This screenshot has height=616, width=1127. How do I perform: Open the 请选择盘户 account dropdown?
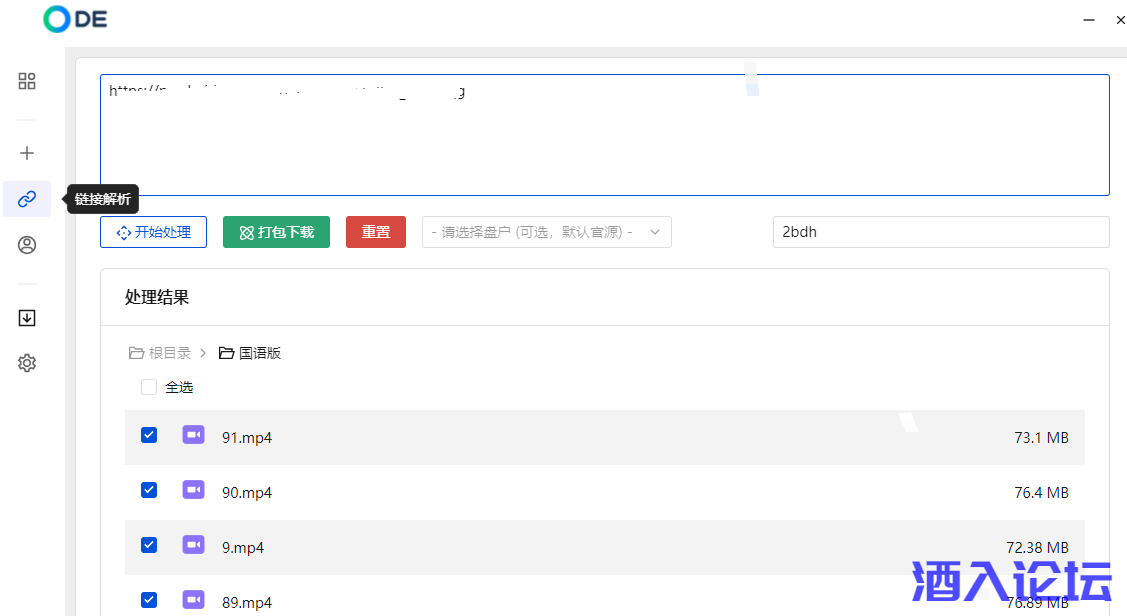(x=546, y=231)
